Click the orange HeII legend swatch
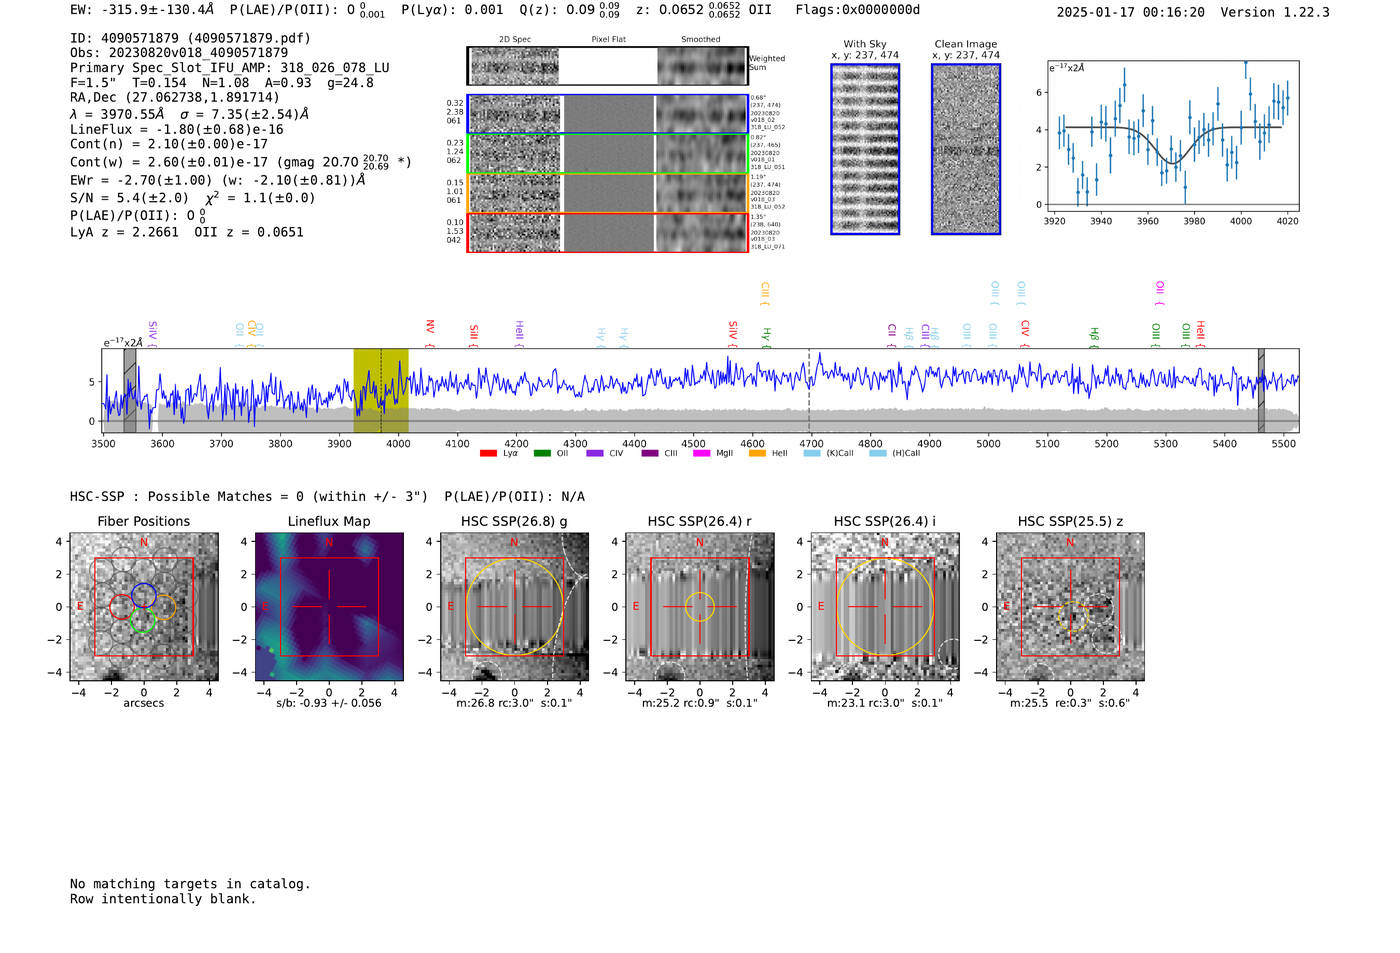This screenshot has width=1400, height=953. 757,454
